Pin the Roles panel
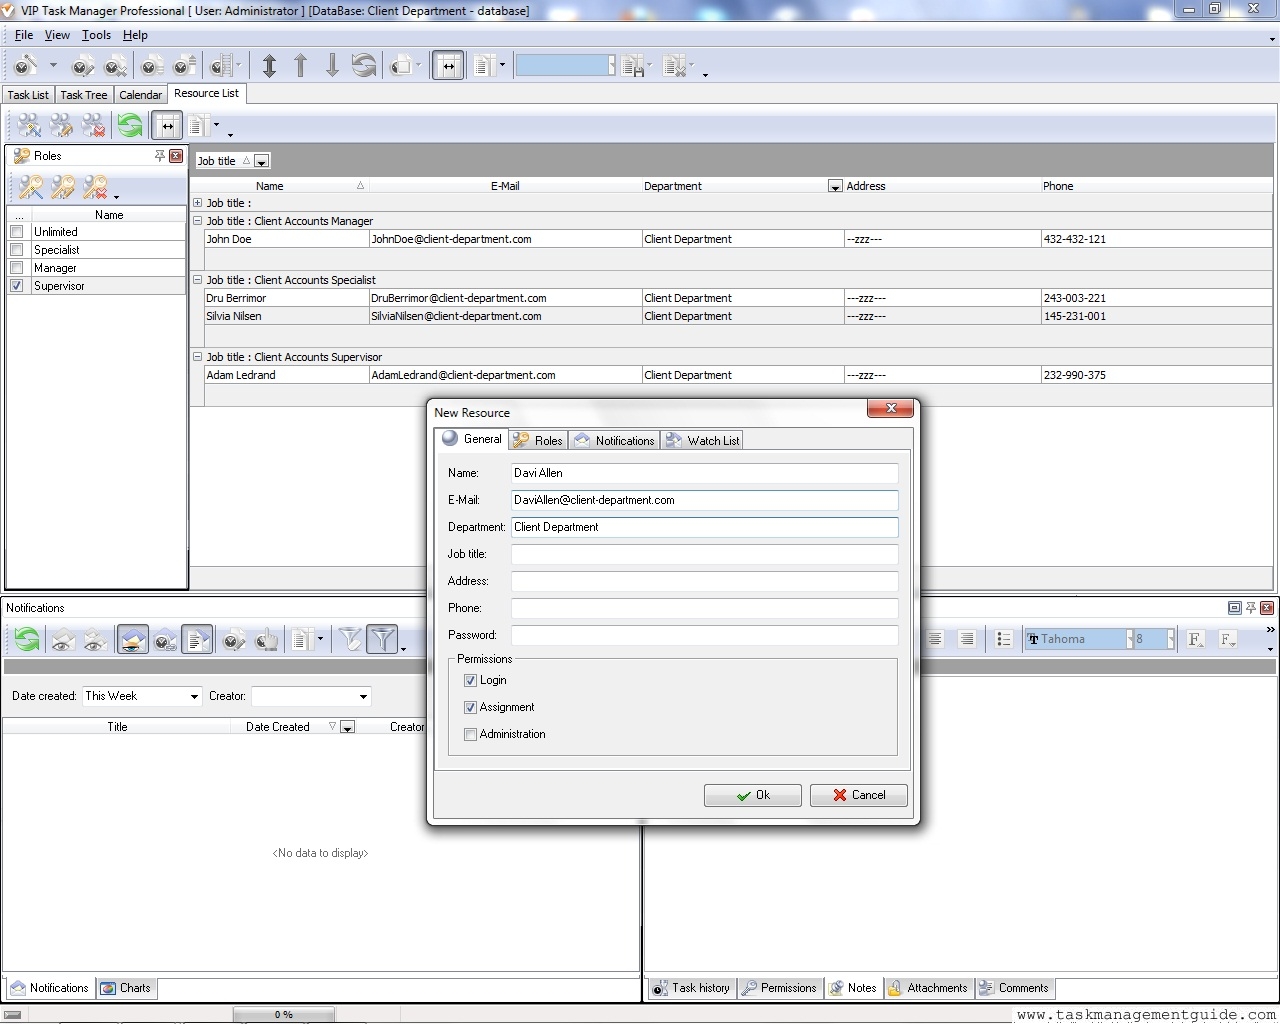The height and width of the screenshot is (1024, 1280). point(160,156)
